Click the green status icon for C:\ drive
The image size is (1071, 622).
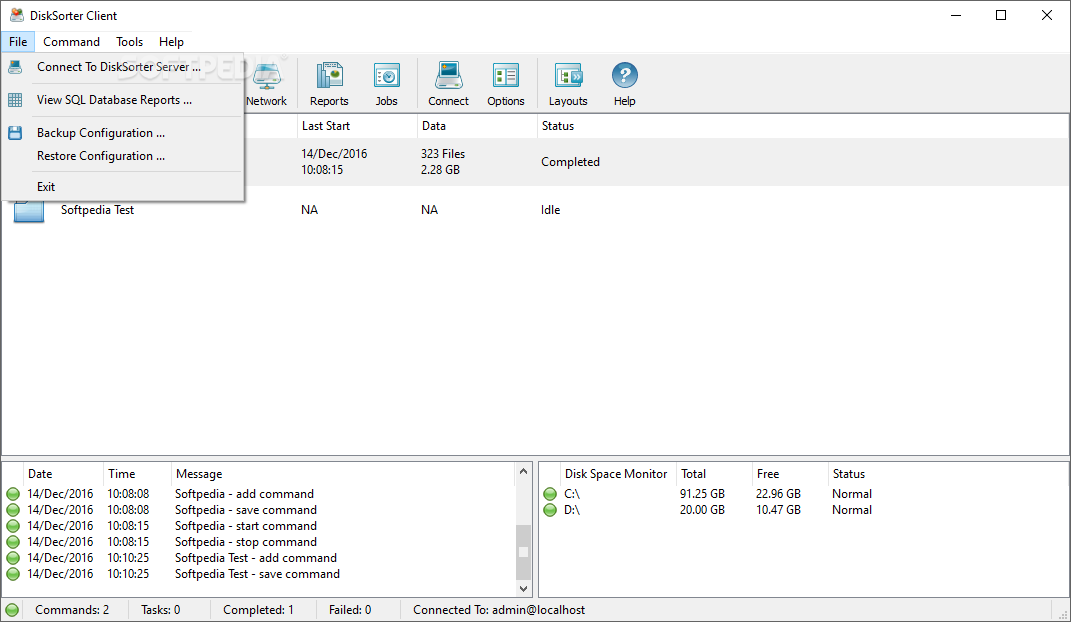pyautogui.click(x=550, y=494)
